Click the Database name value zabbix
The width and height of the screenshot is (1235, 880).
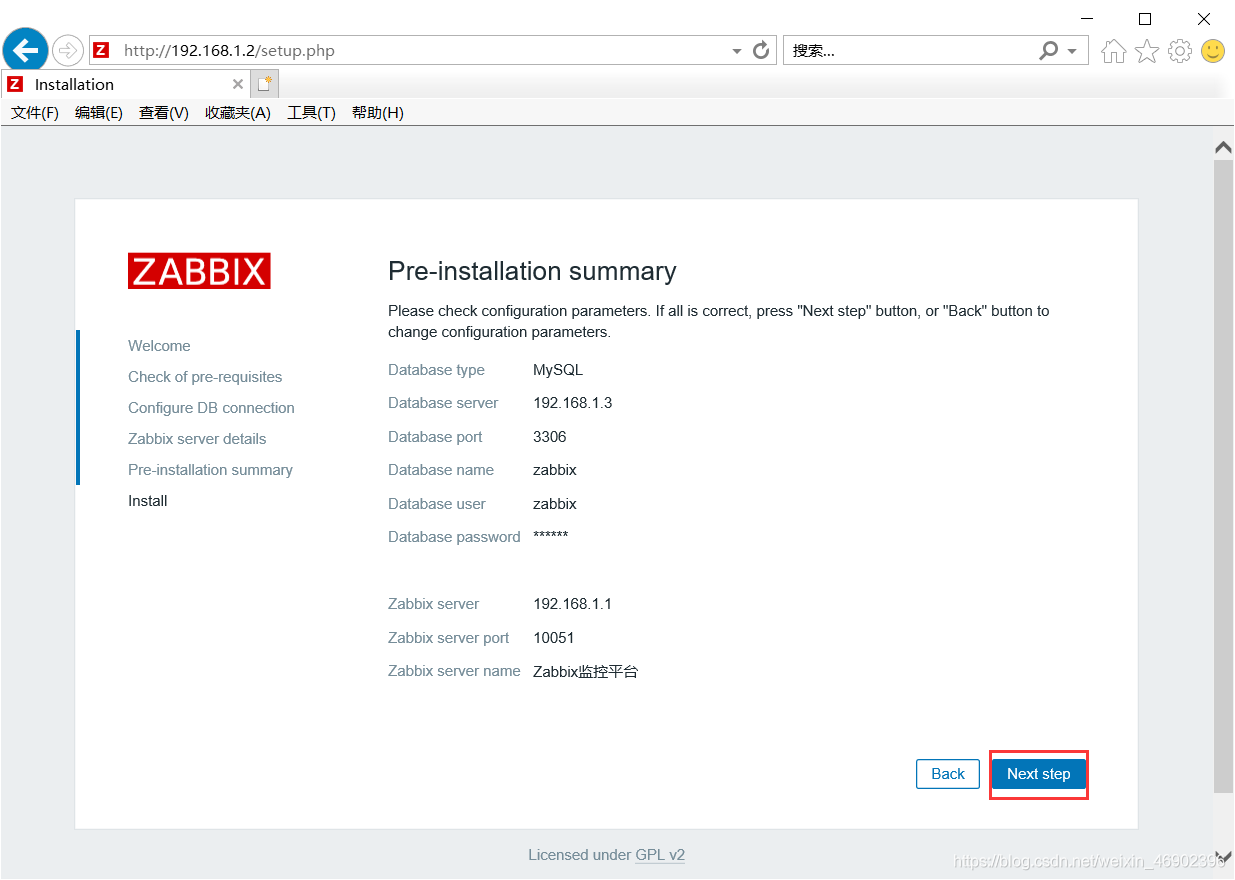[x=555, y=470]
